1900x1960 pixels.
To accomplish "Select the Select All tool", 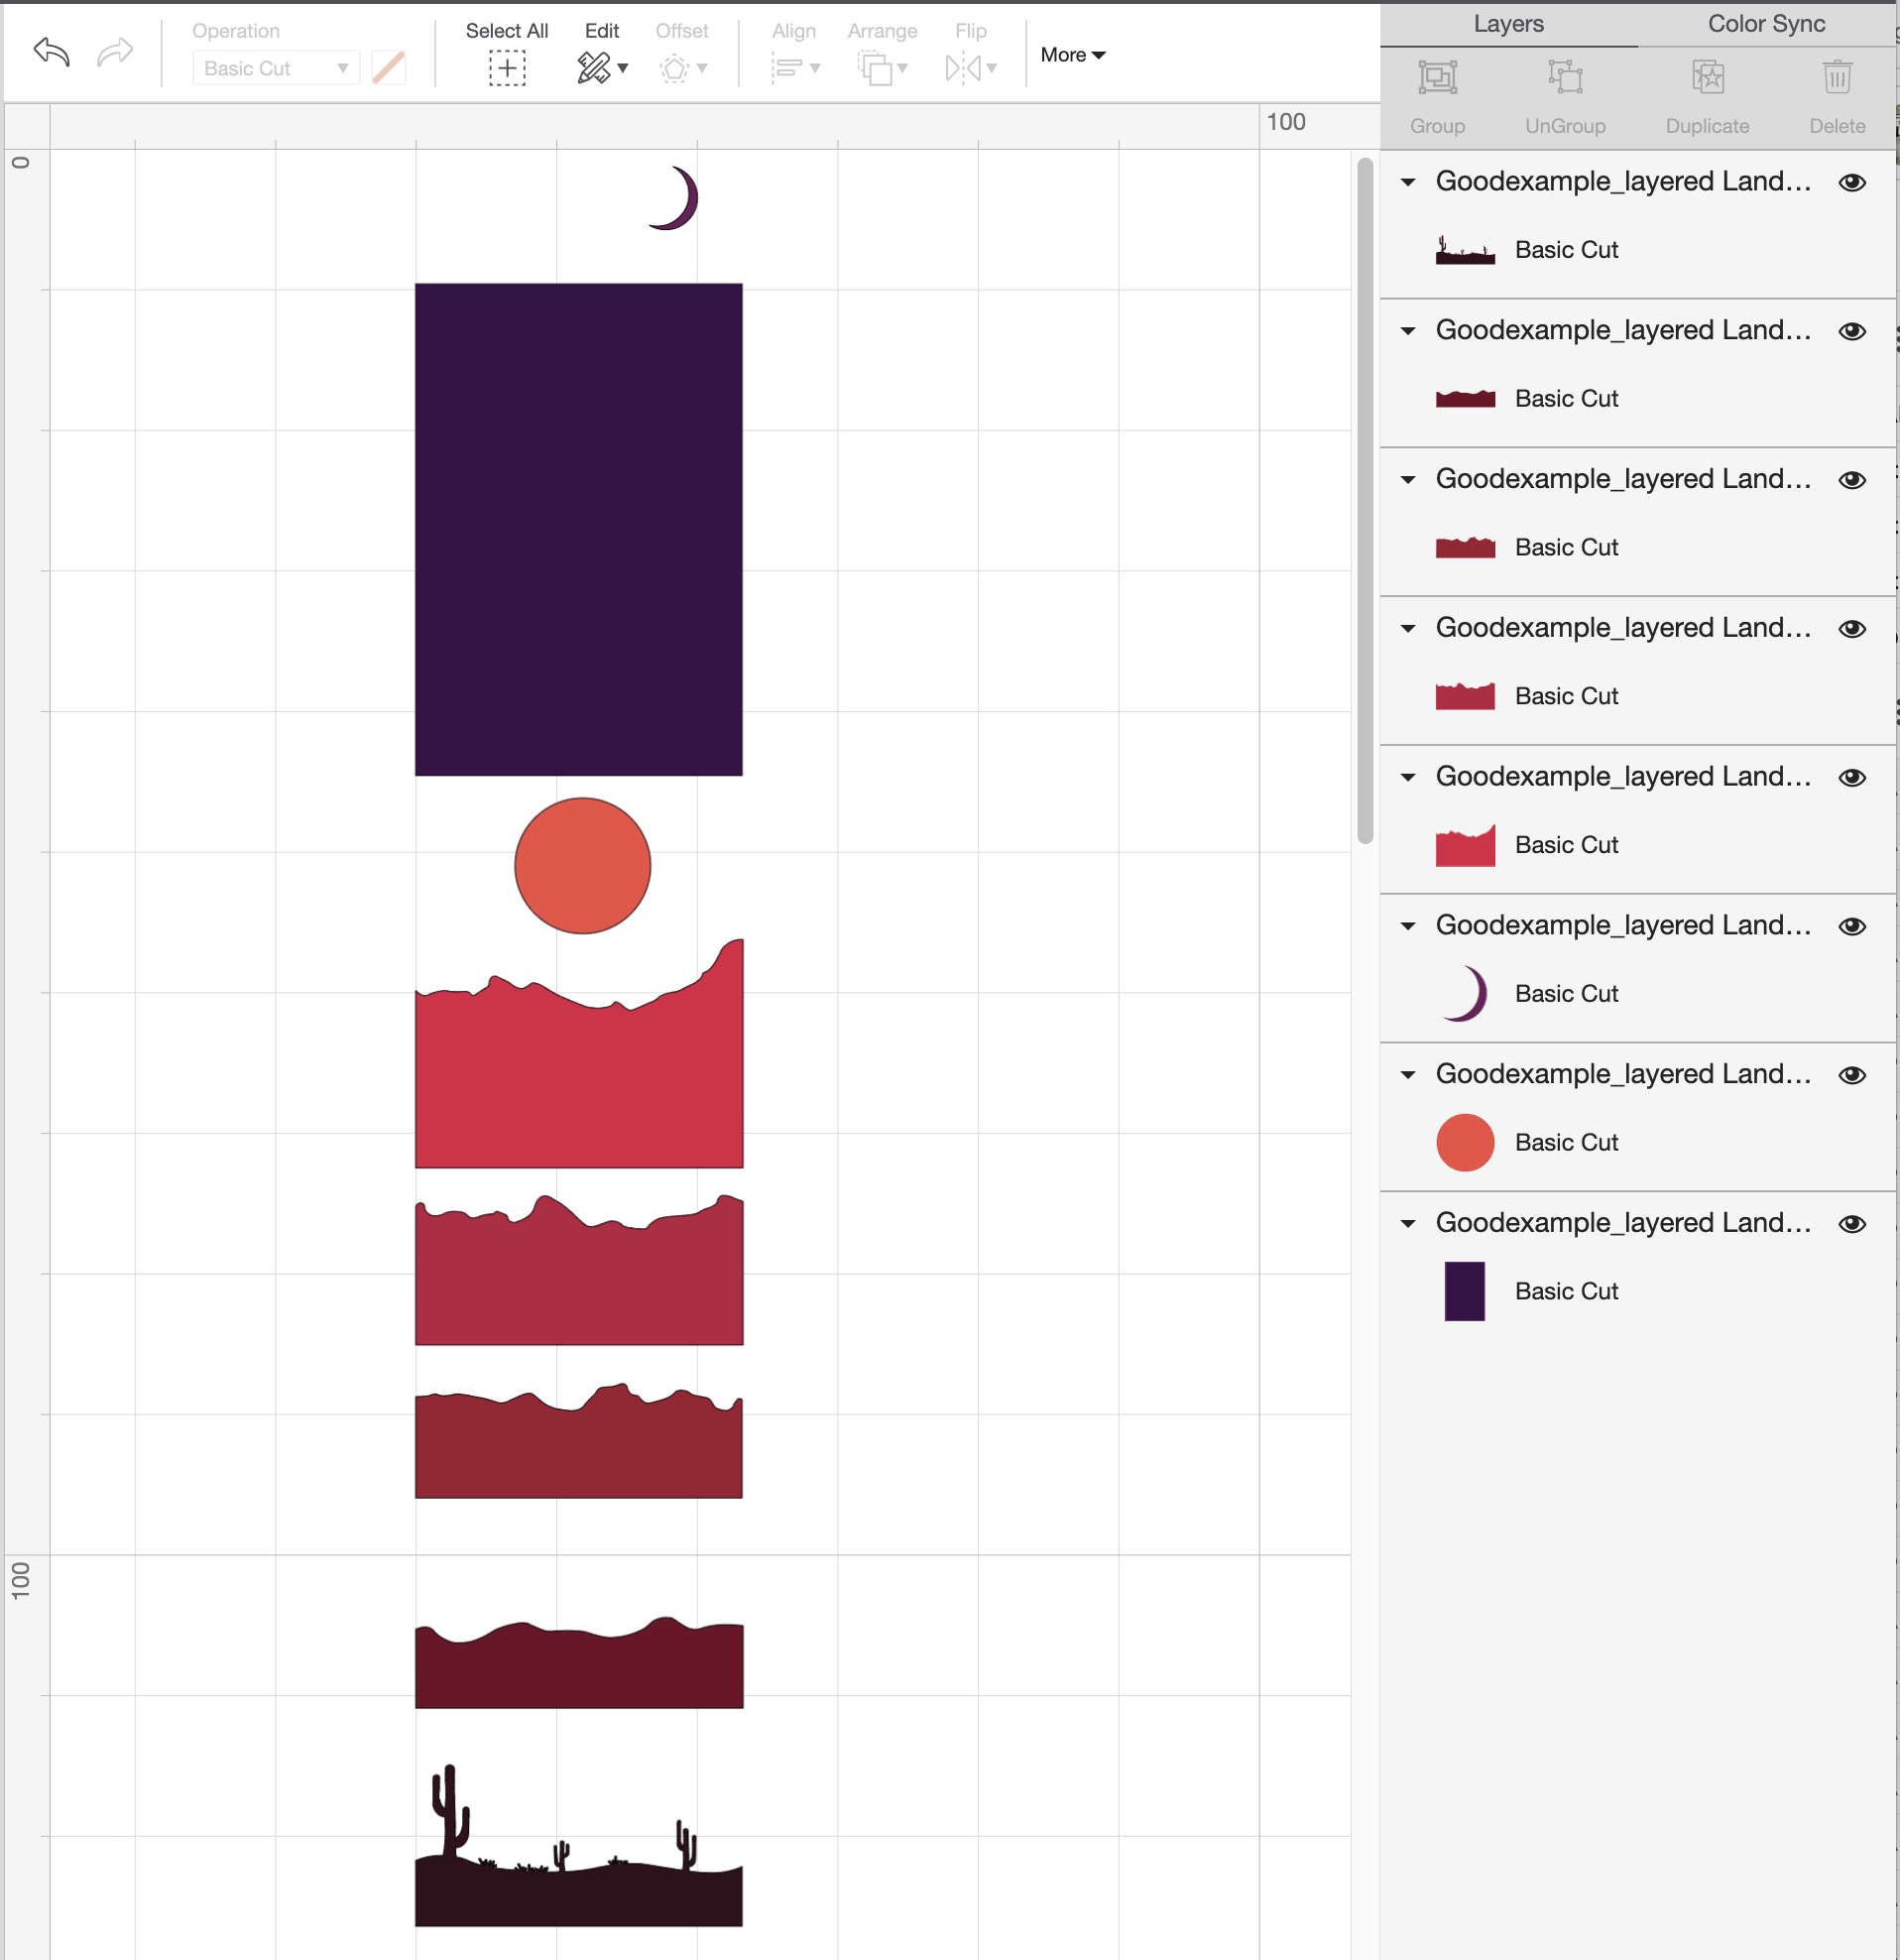I will 507,68.
